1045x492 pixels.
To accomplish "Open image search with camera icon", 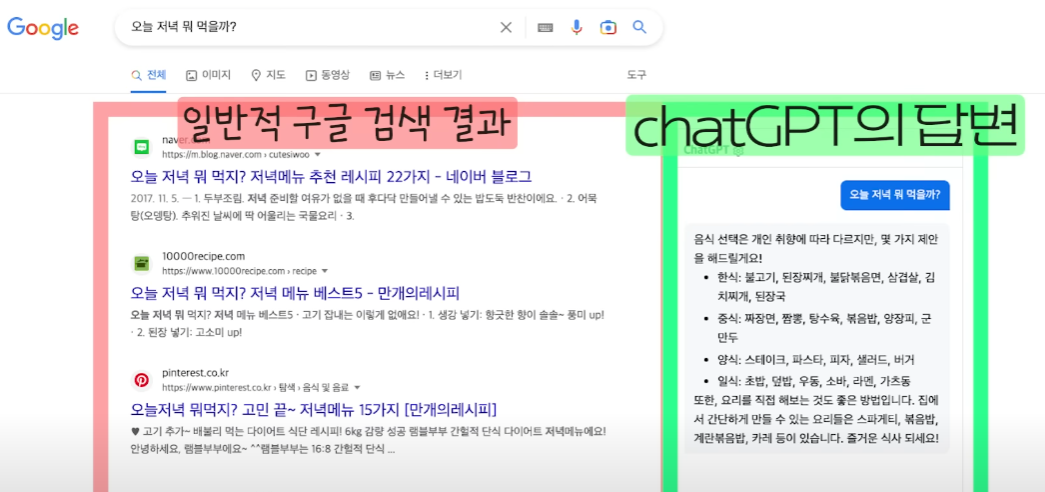I will pyautogui.click(x=607, y=27).
